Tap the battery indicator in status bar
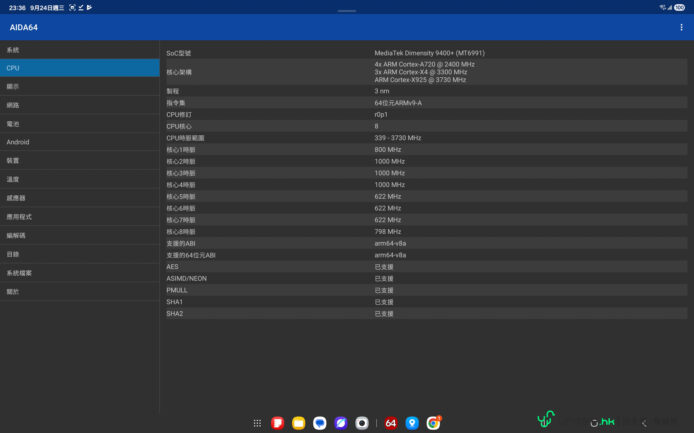The height and width of the screenshot is (433, 694). click(679, 8)
